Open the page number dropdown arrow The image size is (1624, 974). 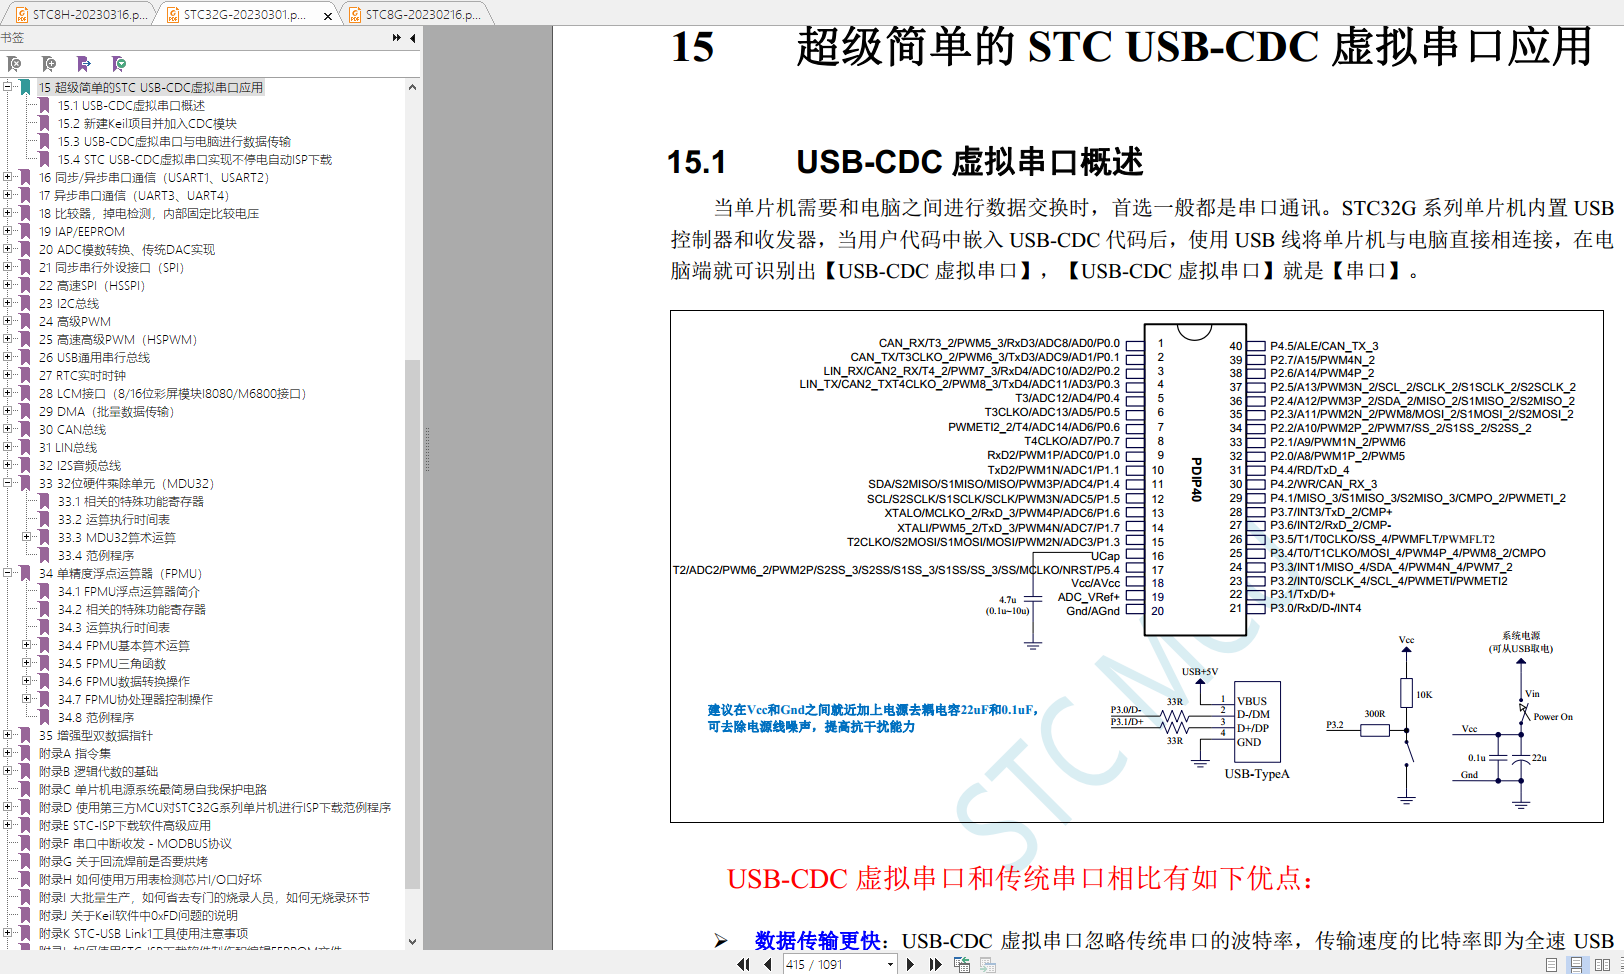point(890,965)
